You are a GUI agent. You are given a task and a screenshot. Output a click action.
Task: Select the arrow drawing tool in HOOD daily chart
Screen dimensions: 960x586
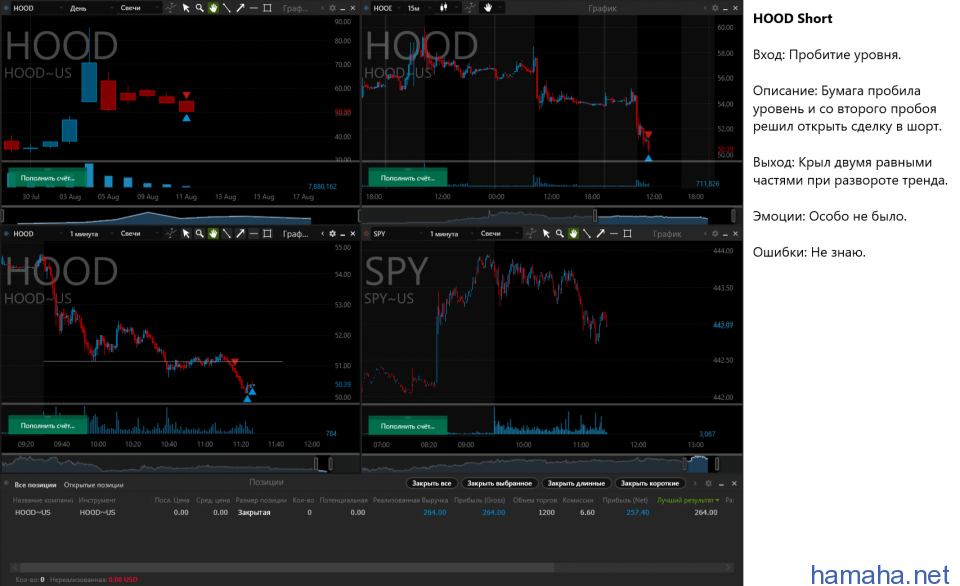240,8
